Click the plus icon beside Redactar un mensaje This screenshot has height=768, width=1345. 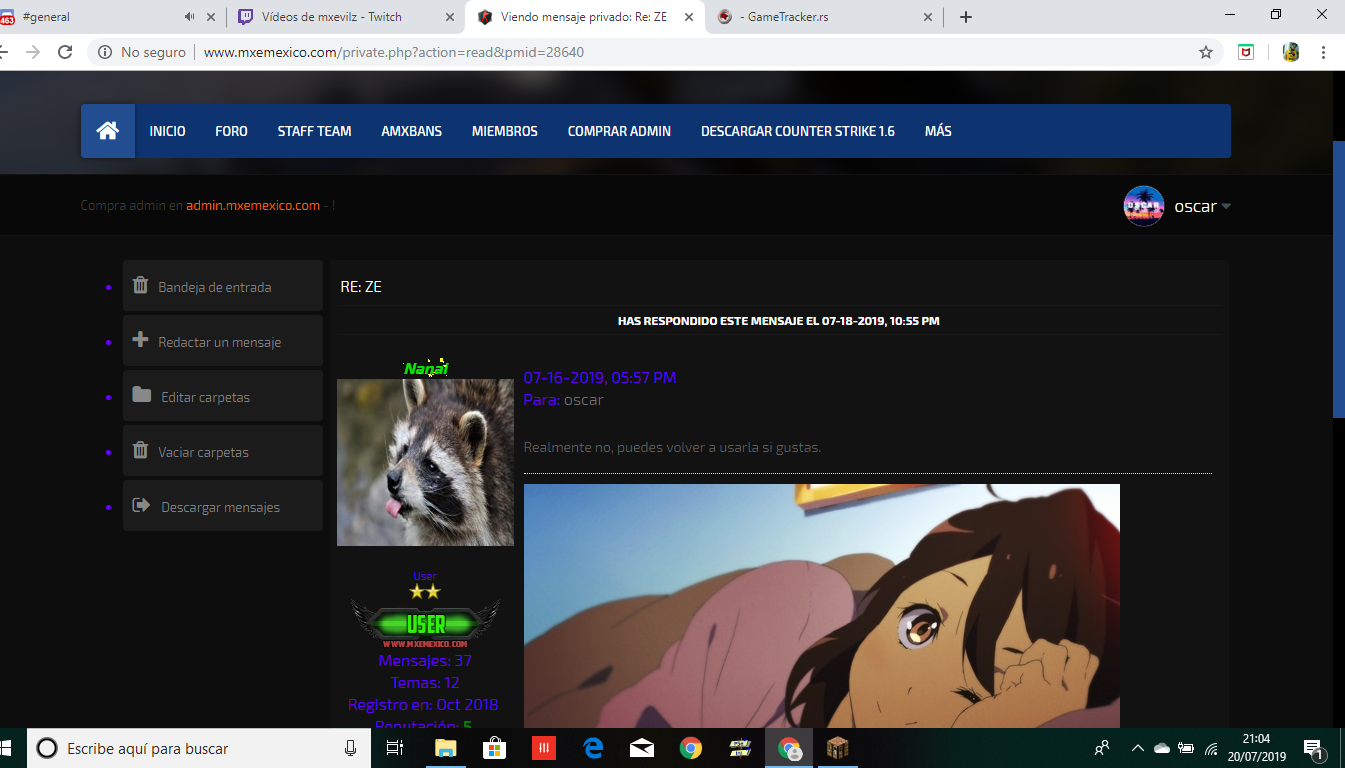pyautogui.click(x=141, y=340)
